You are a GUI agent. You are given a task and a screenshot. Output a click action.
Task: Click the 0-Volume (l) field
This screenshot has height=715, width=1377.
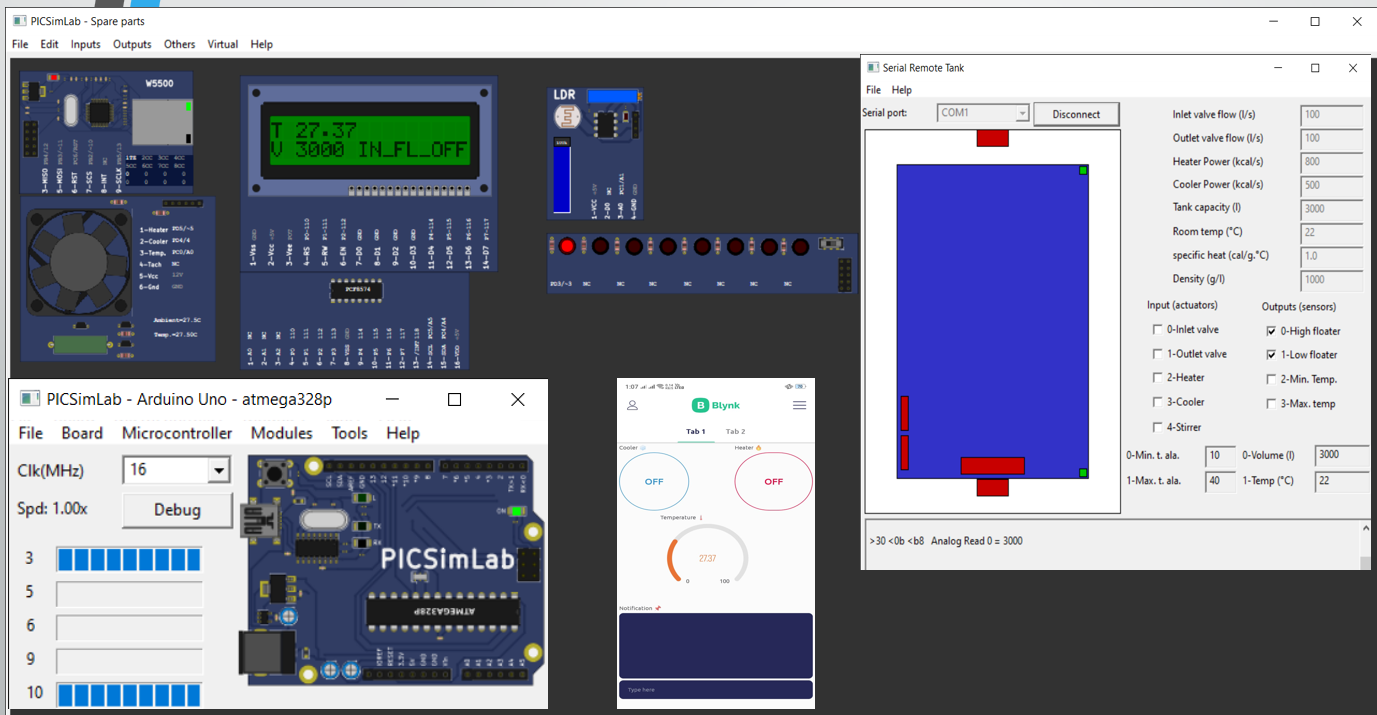click(x=1342, y=455)
